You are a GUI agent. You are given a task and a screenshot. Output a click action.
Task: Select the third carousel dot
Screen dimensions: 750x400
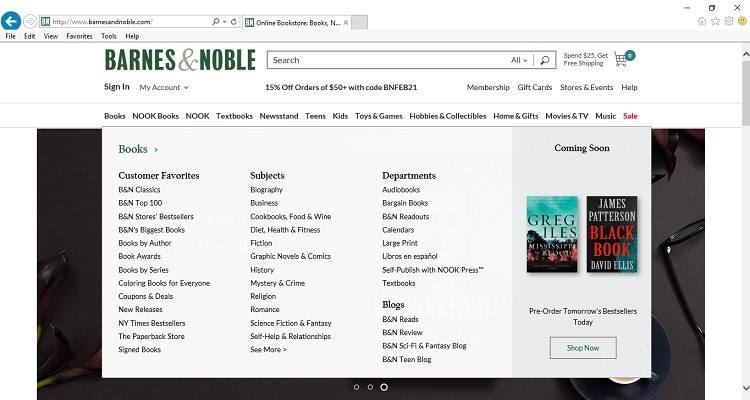[384, 387]
